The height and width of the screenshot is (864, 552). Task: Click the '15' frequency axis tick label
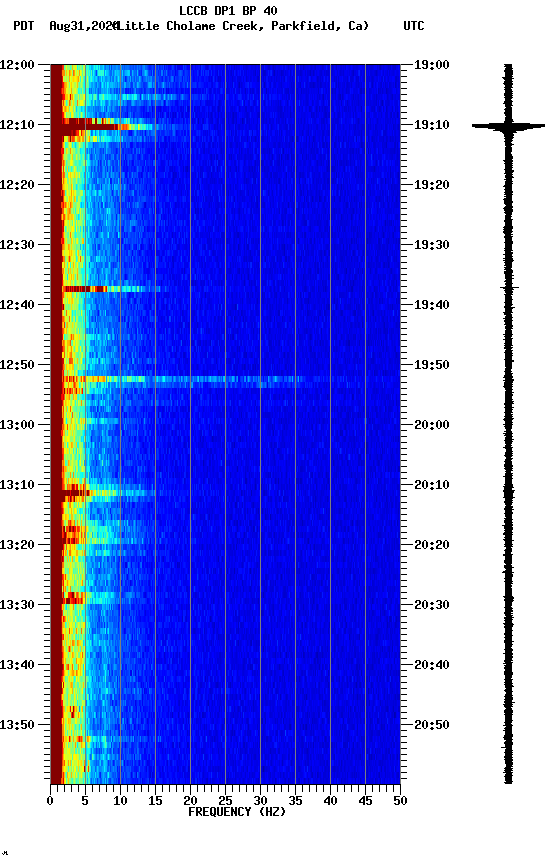[x=155, y=801]
